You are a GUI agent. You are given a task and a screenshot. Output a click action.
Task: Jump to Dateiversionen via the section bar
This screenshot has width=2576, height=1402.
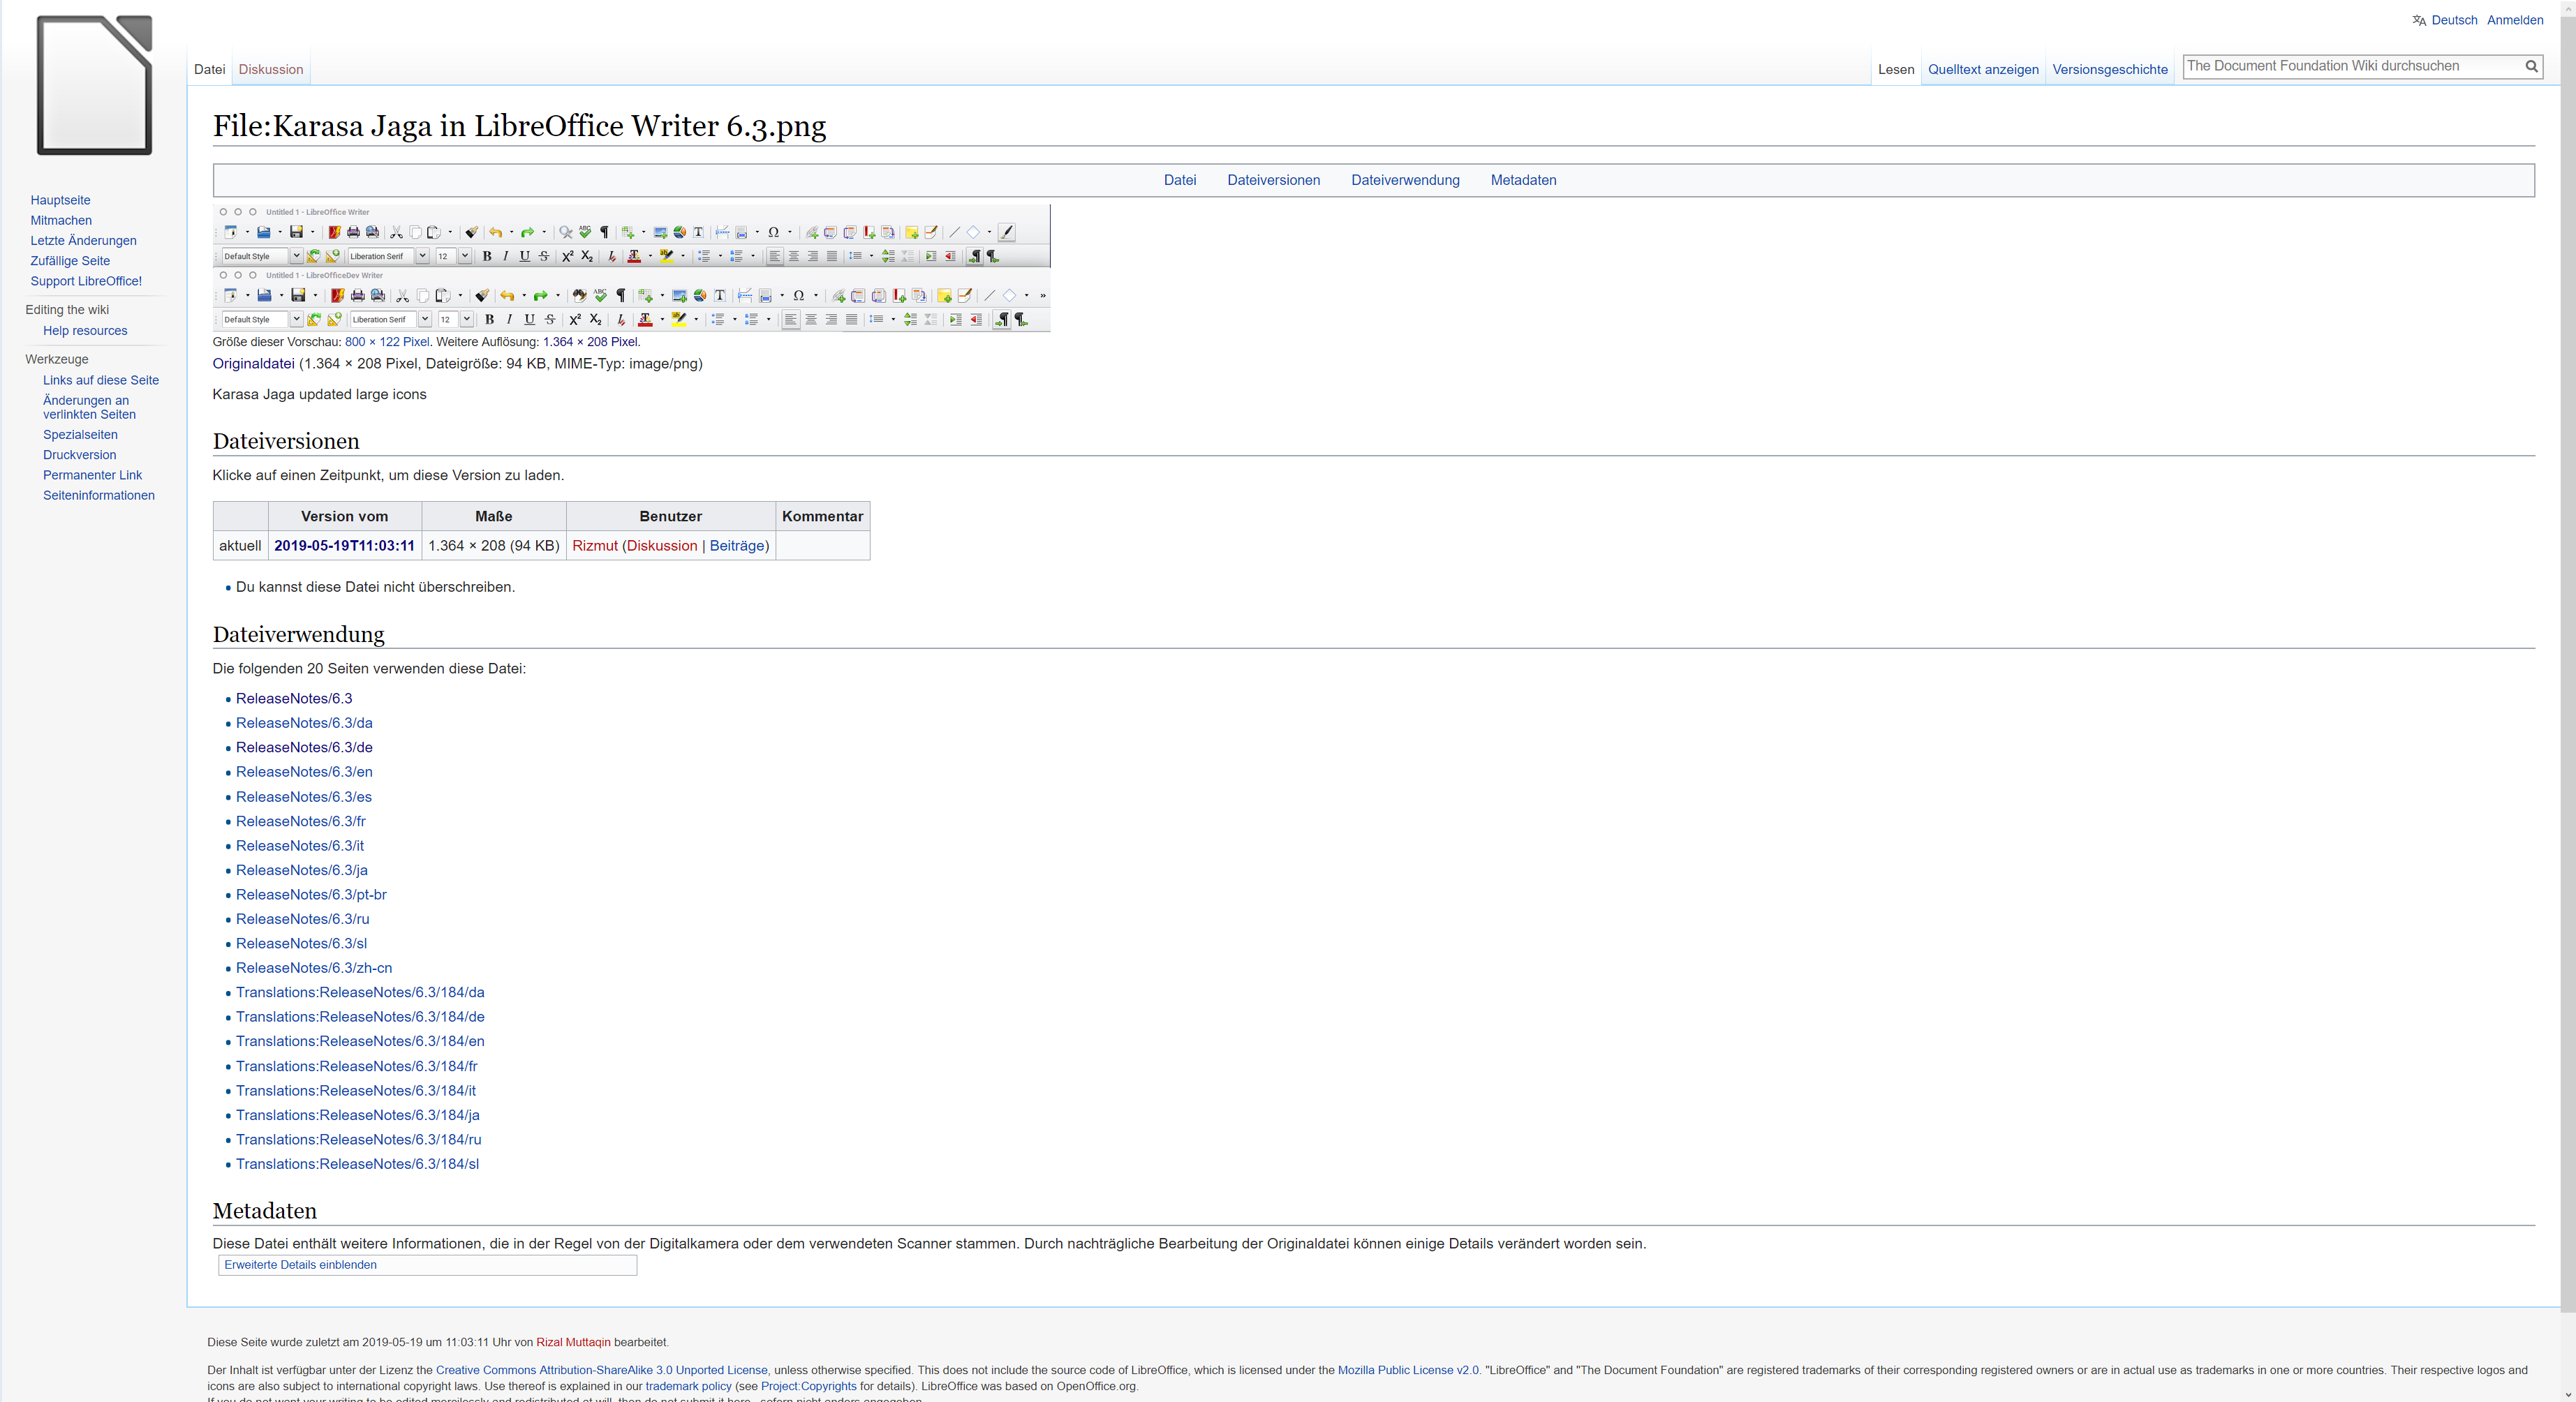pyautogui.click(x=1273, y=180)
